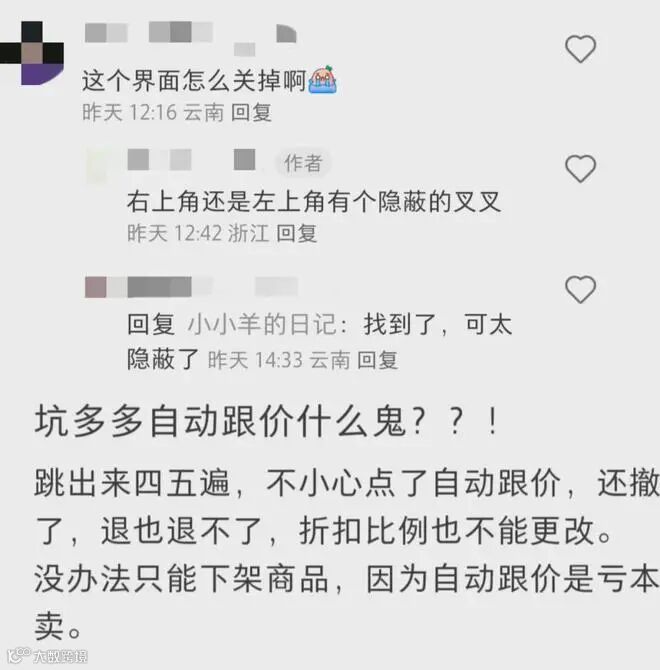
Task: Tap the watermark logo at bottom left
Action: click(x=48, y=656)
